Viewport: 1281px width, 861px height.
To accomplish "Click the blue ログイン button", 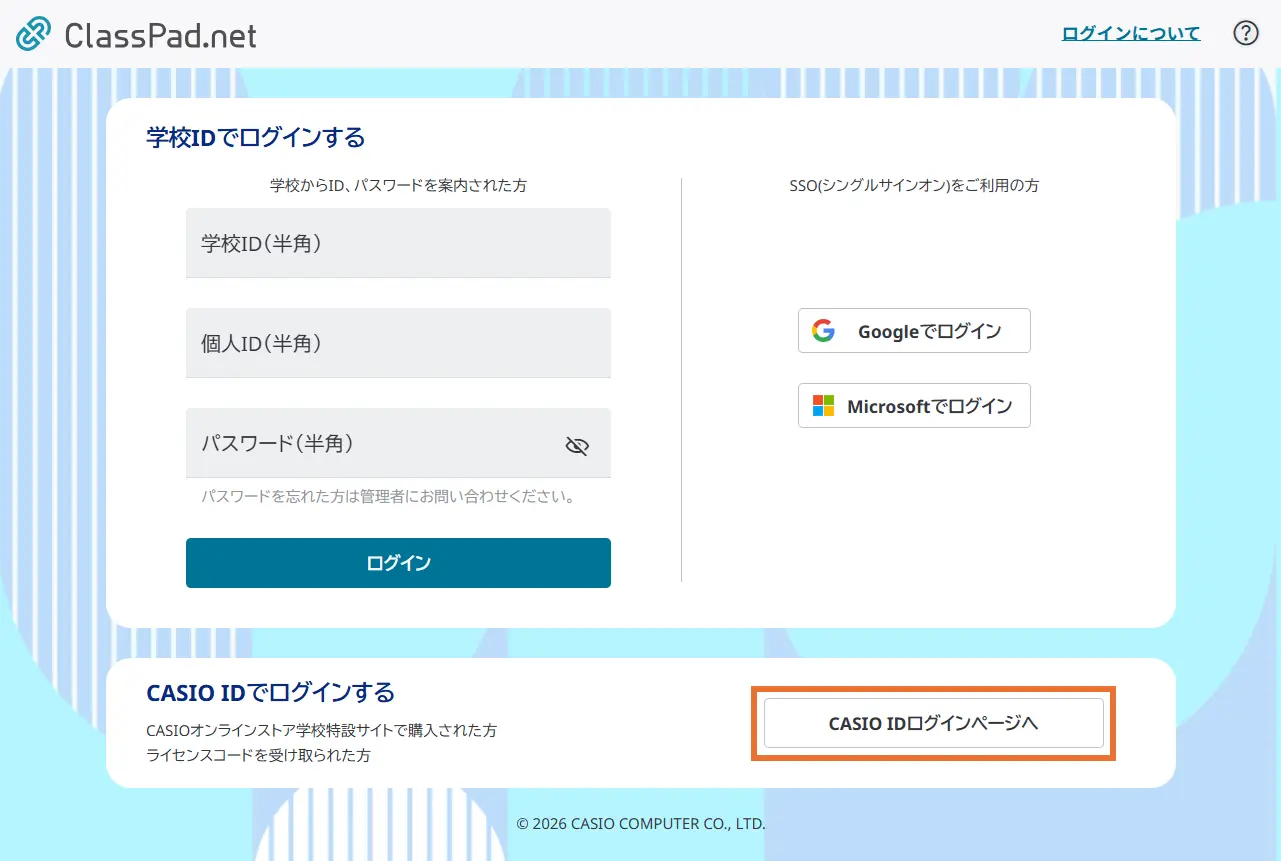I will [398, 563].
